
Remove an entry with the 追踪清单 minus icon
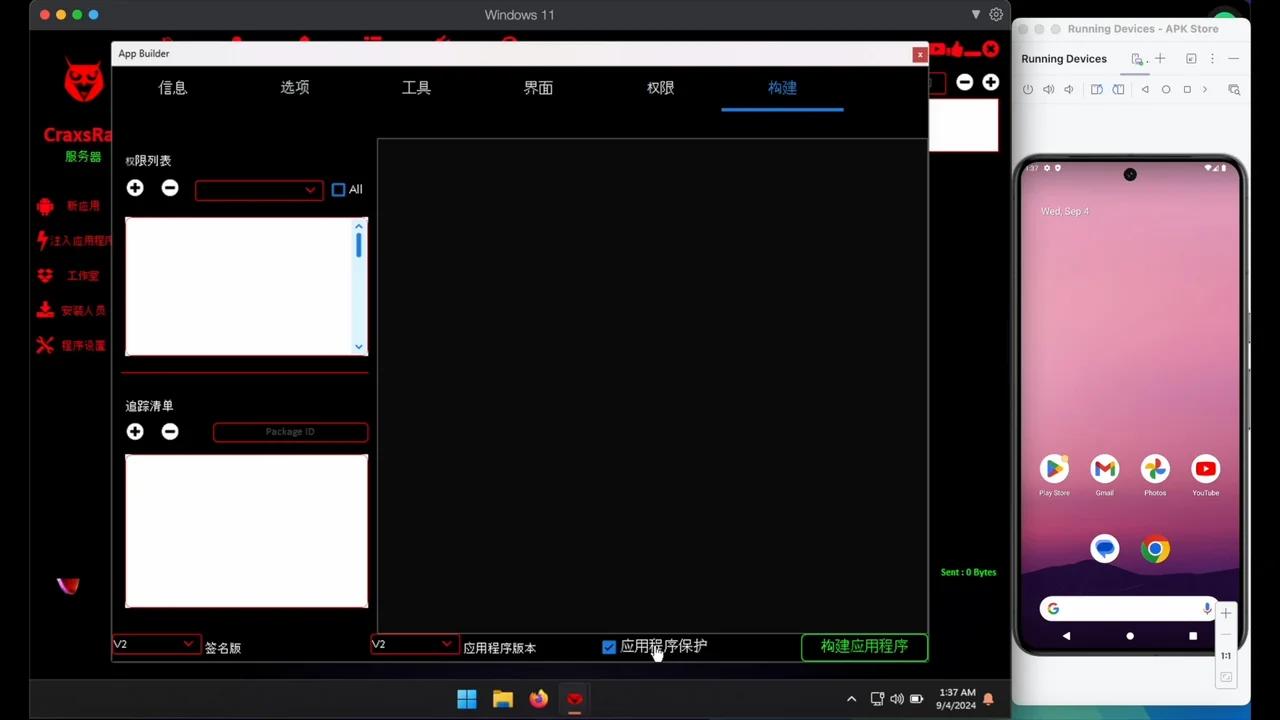[x=170, y=431]
